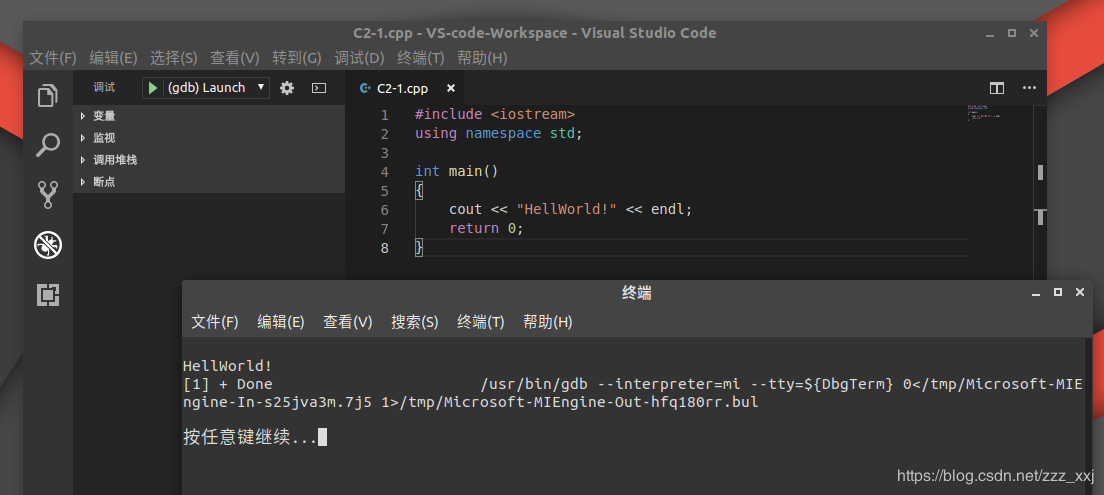
Task: Click line number 1 in the gutter
Action: click(x=384, y=115)
